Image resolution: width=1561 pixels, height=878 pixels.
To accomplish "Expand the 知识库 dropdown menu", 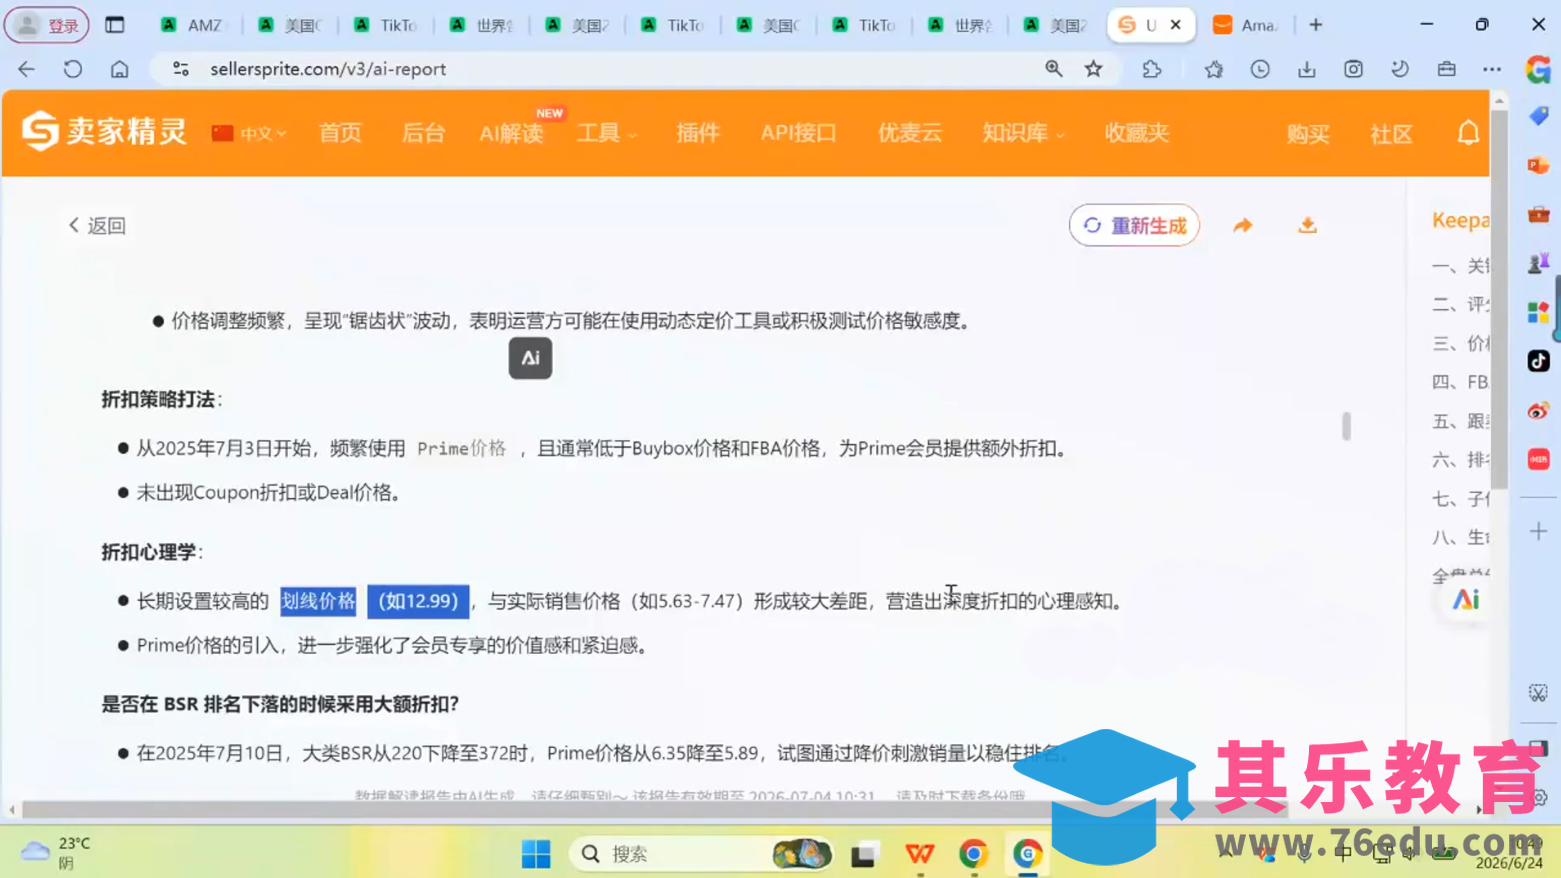I will point(1023,133).
